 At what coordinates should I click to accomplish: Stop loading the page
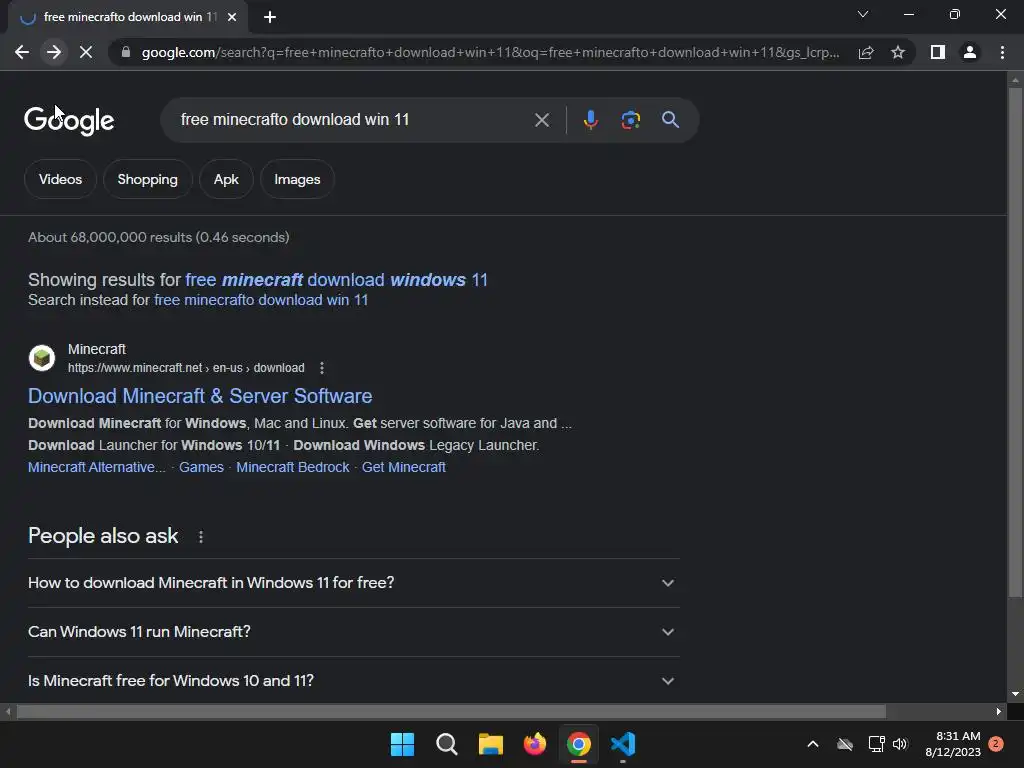pyautogui.click(x=86, y=52)
